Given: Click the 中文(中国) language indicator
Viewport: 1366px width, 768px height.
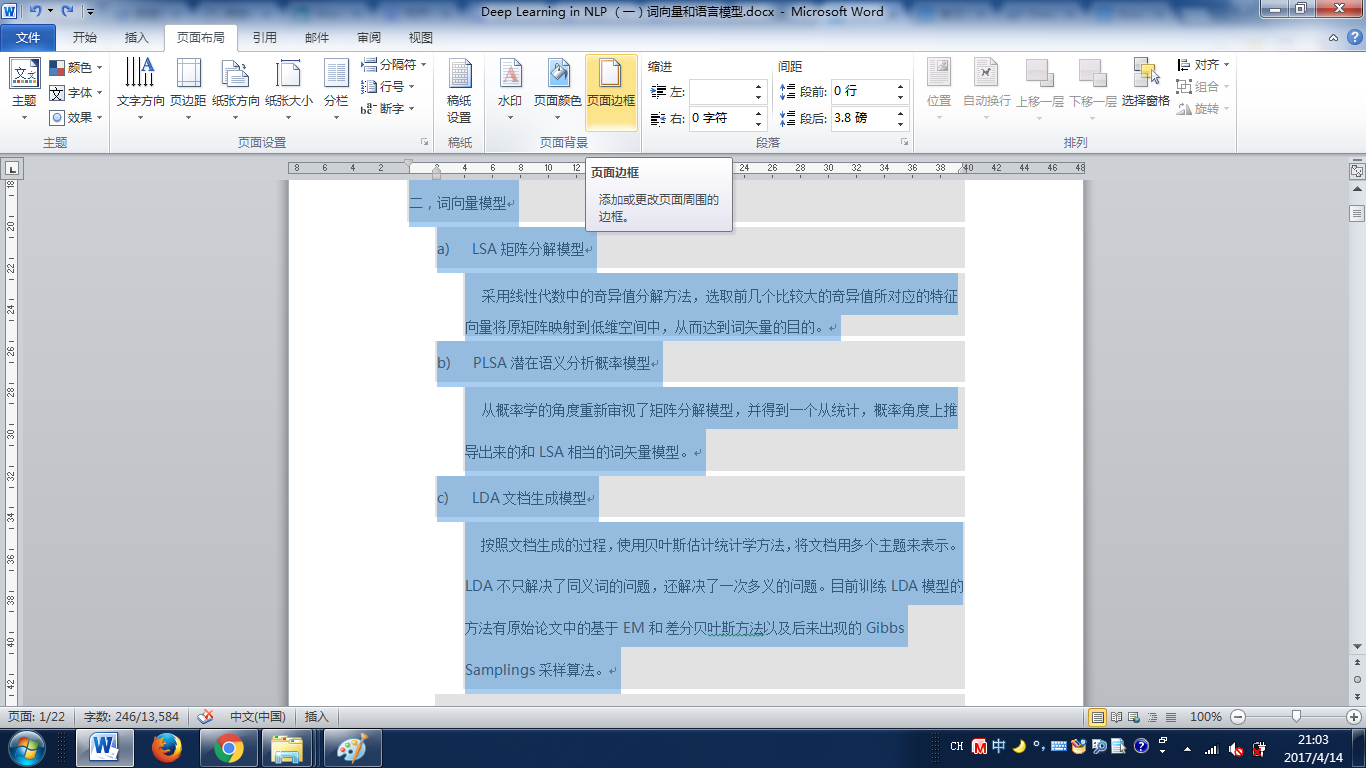Looking at the screenshot, I should pos(258,717).
